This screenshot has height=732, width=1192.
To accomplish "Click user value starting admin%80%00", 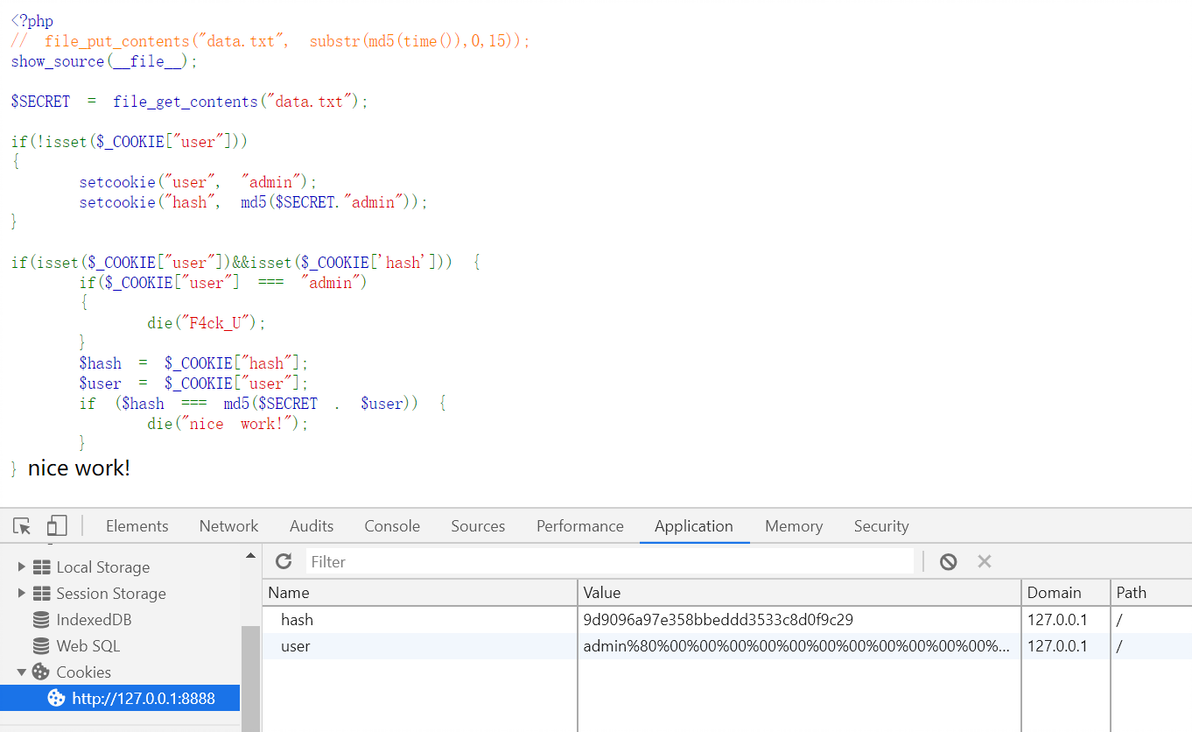I will point(797,646).
